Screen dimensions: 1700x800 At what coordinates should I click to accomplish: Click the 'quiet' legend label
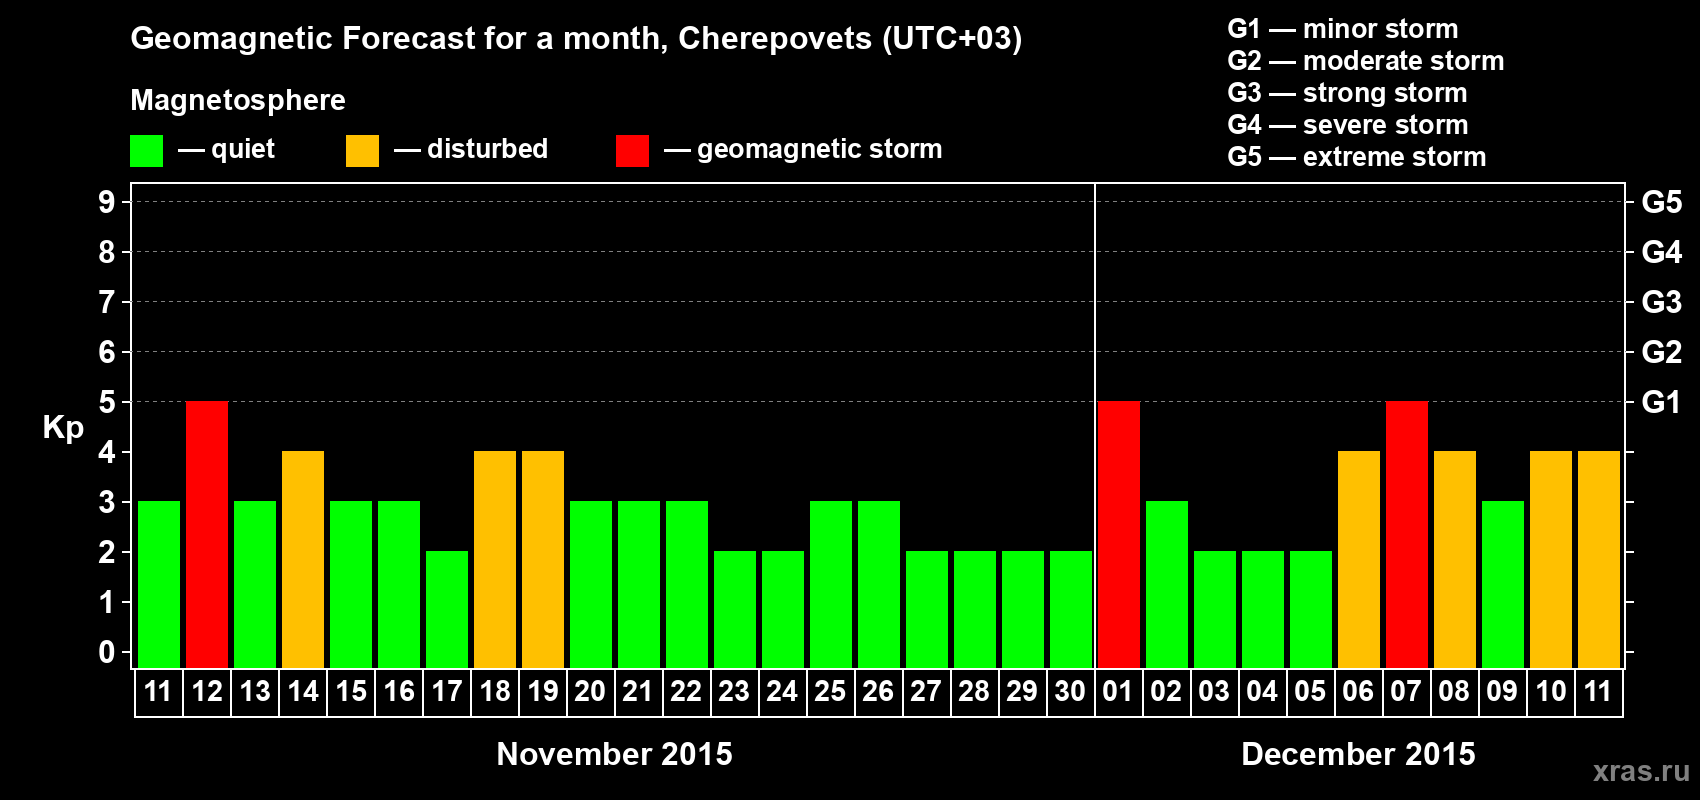[x=243, y=150]
